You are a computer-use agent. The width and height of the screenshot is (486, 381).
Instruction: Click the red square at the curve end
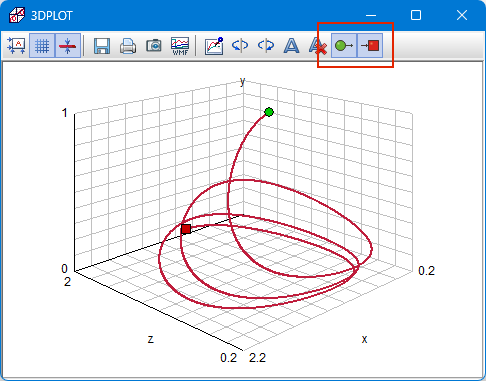[186, 229]
